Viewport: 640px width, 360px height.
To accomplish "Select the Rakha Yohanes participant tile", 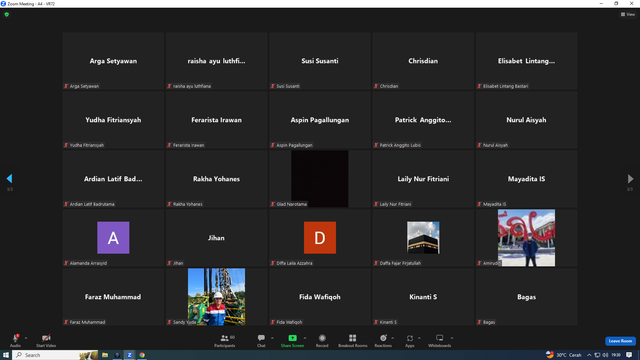I will 216,179.
